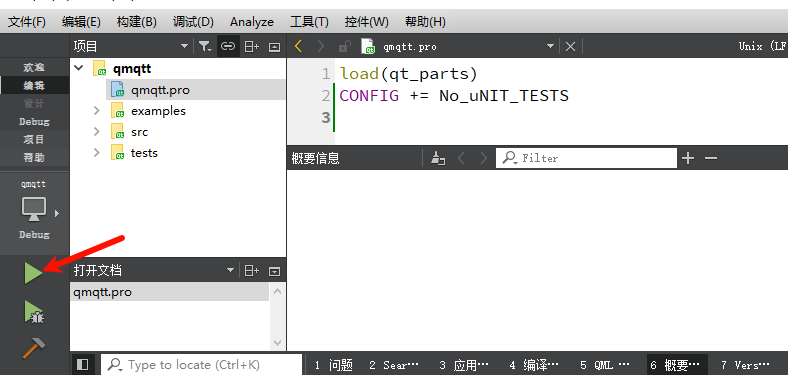Build the project with hammer icon
The height and width of the screenshot is (375, 788).
point(34,348)
